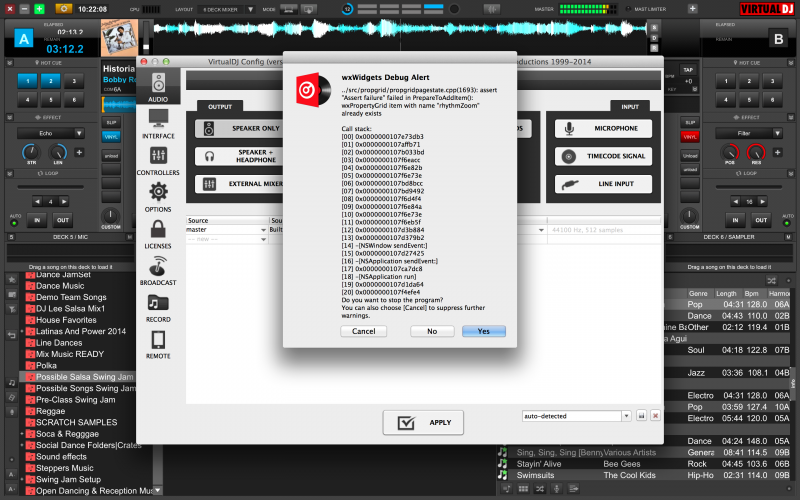Image resolution: width=800 pixels, height=500 pixels.
Task: Open the Licenses padlock section
Action: tap(158, 234)
